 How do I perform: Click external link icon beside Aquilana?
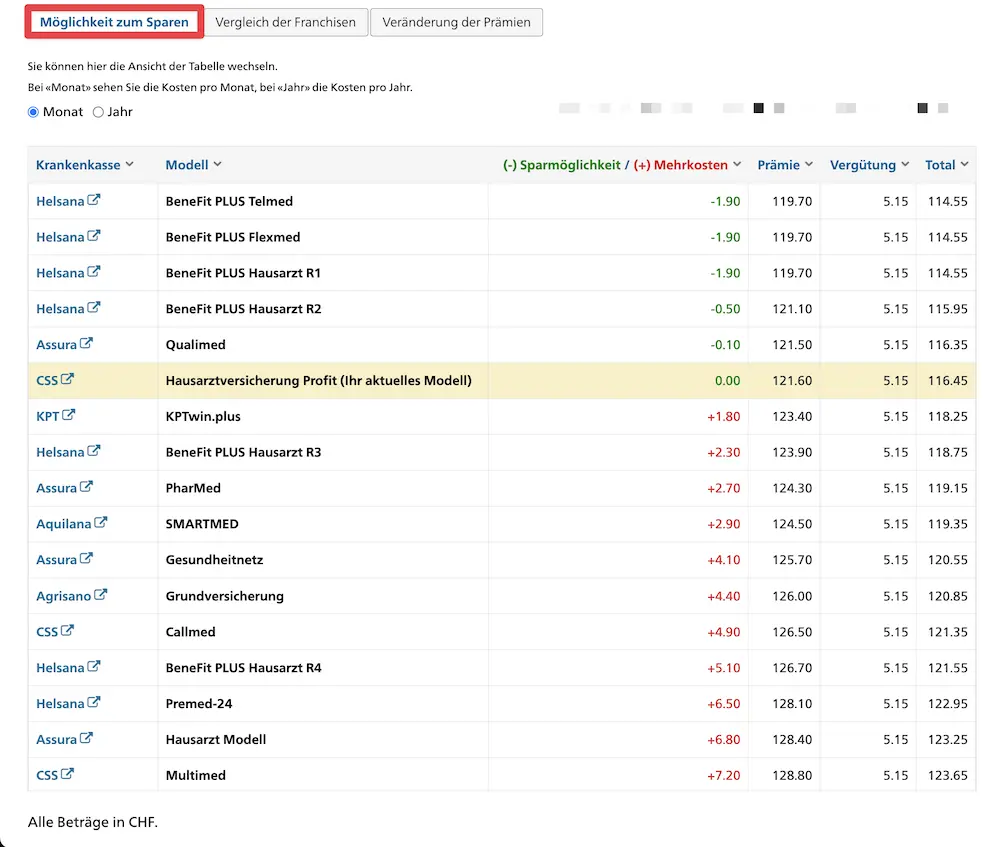[101, 522]
